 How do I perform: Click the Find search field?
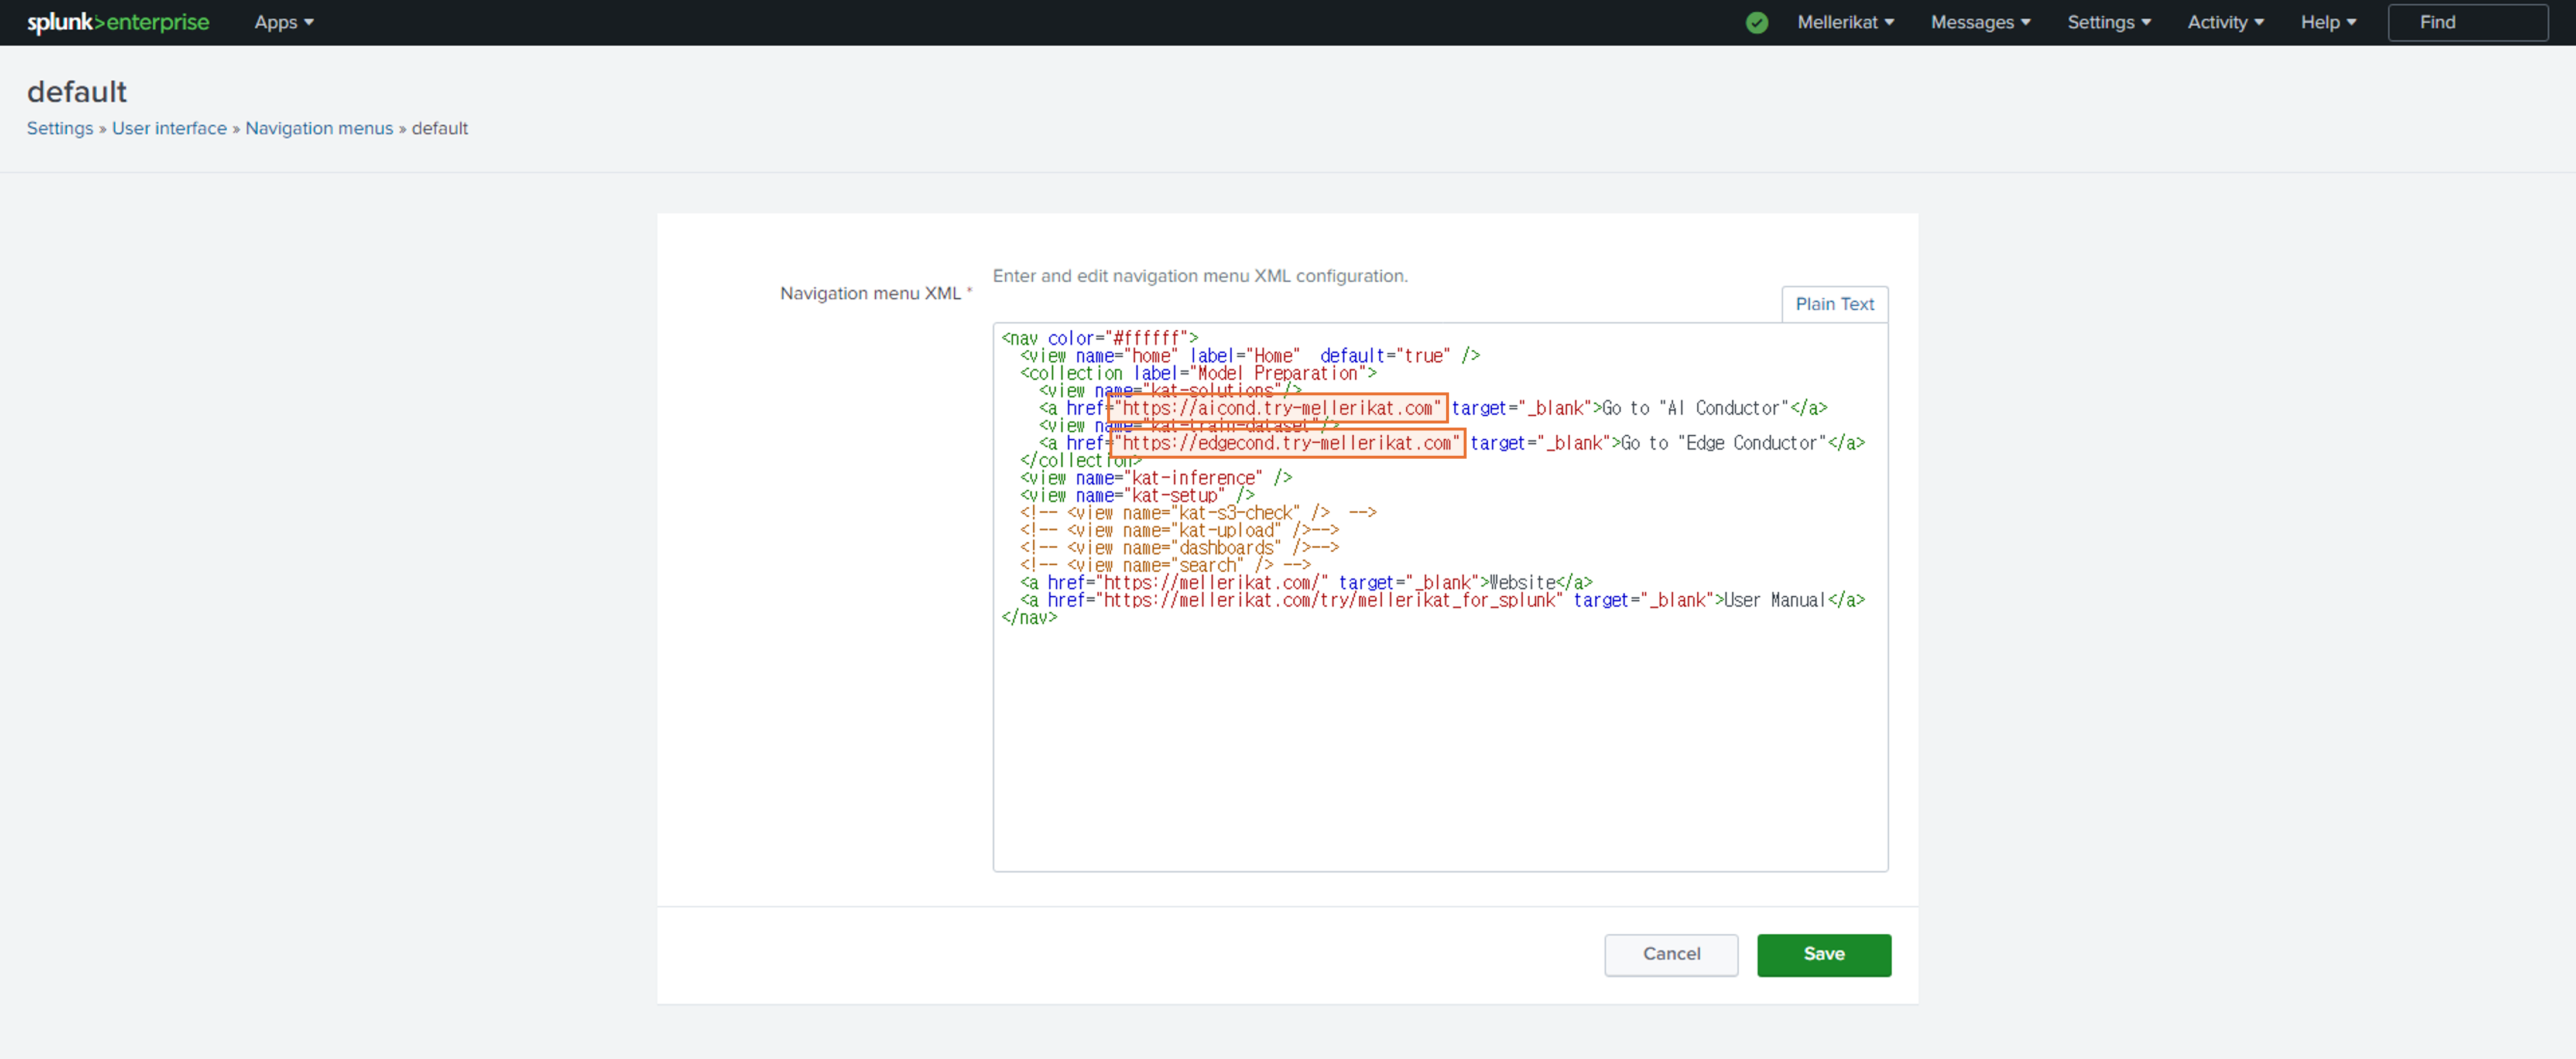point(2467,22)
